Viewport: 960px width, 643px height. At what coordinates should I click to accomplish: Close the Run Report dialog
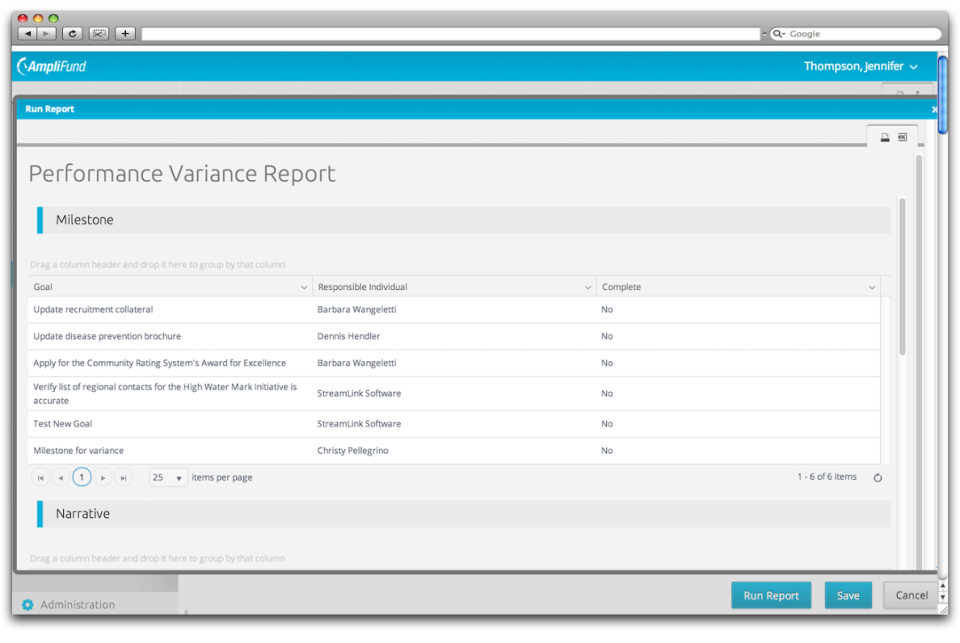pyautogui.click(x=934, y=109)
